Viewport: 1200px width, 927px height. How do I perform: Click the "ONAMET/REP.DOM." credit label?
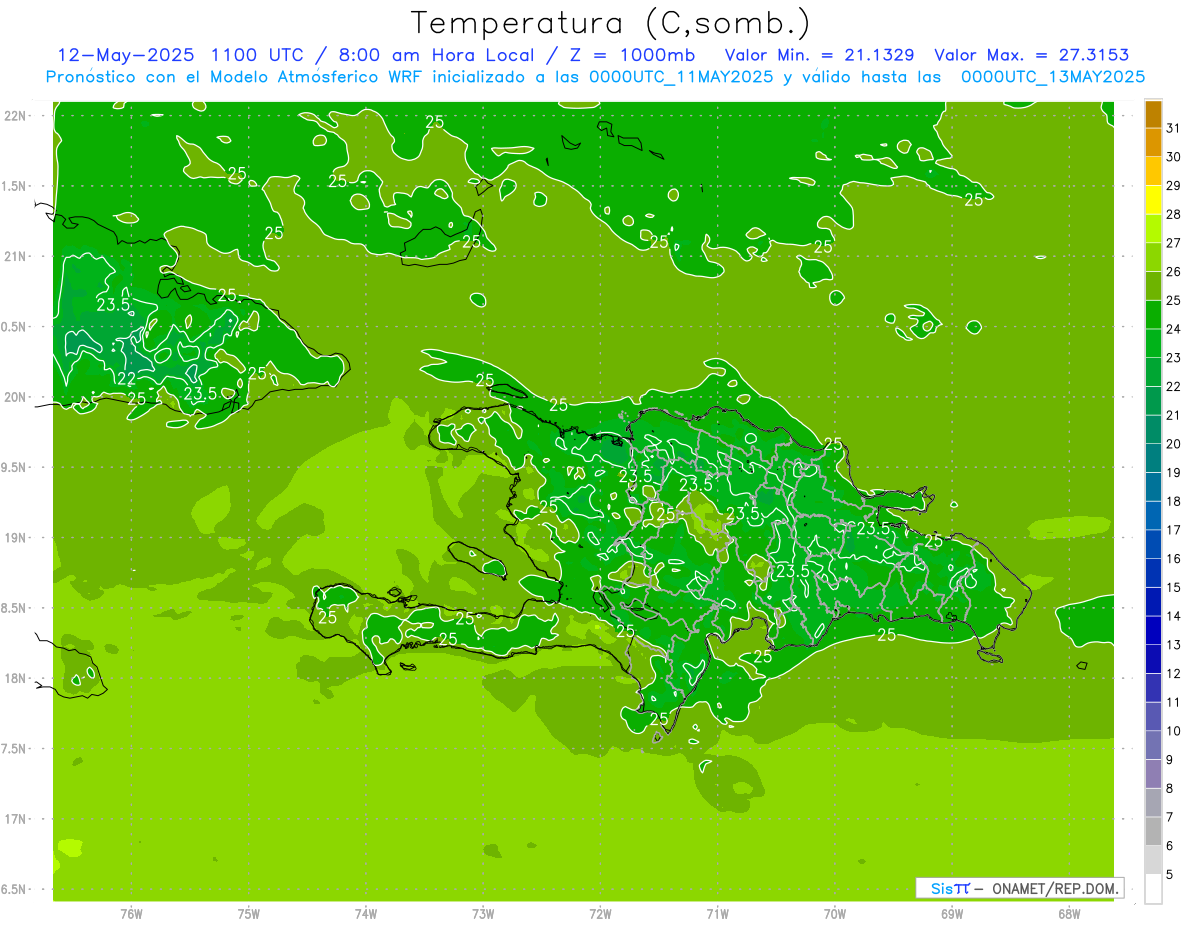(x=1053, y=888)
